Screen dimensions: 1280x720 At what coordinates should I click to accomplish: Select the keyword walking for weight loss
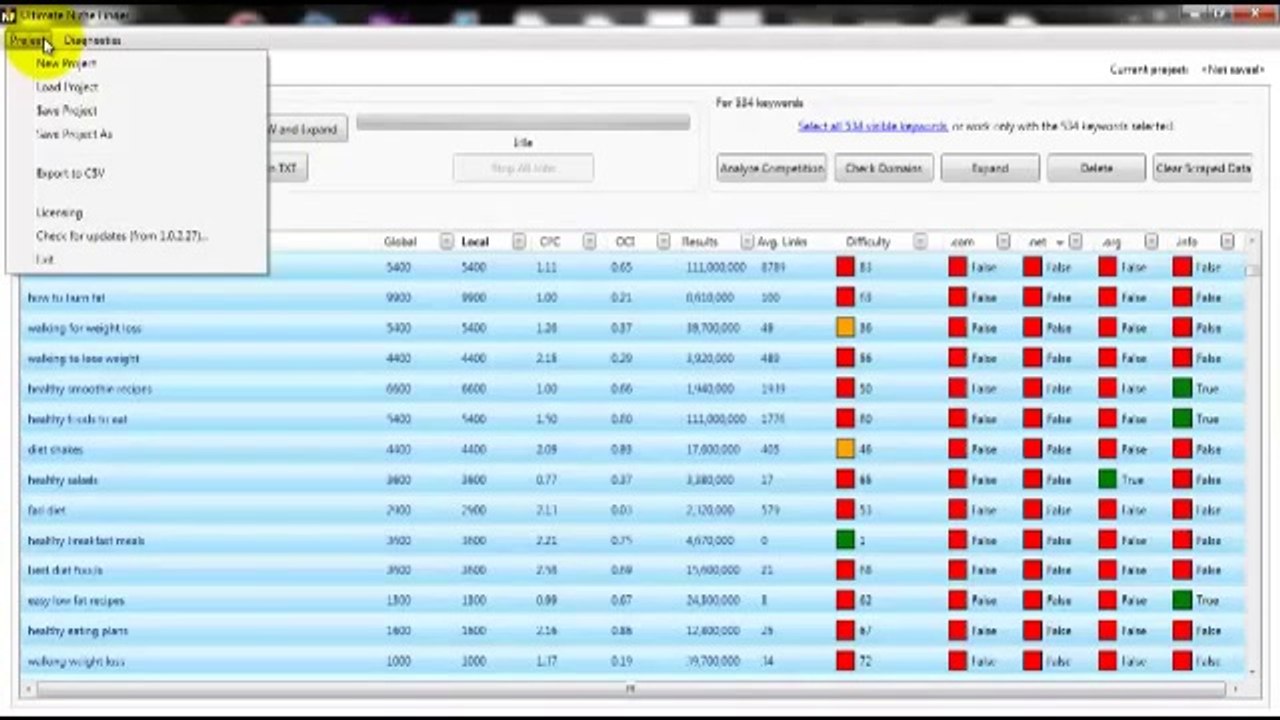84,328
